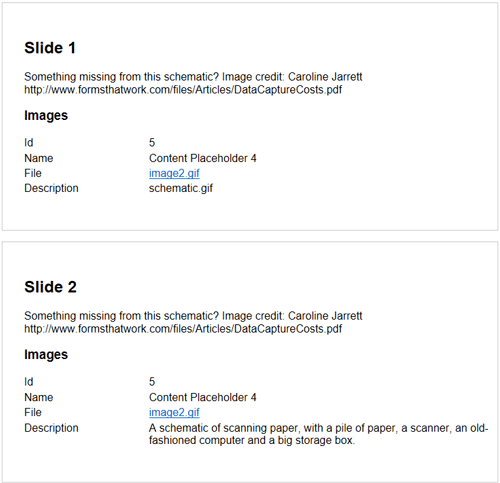The height and width of the screenshot is (483, 500).
Task: Click the 'schematic.gif' description value
Action: pos(181,188)
